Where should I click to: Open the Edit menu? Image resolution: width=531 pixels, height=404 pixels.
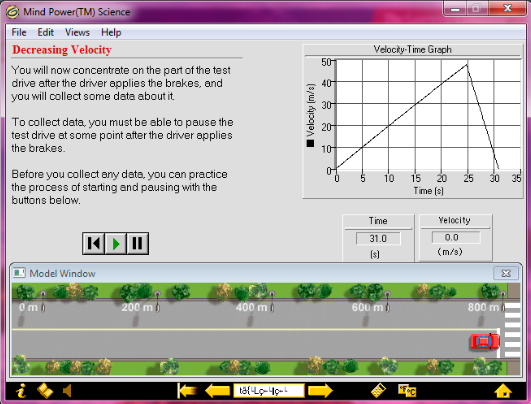pos(45,33)
